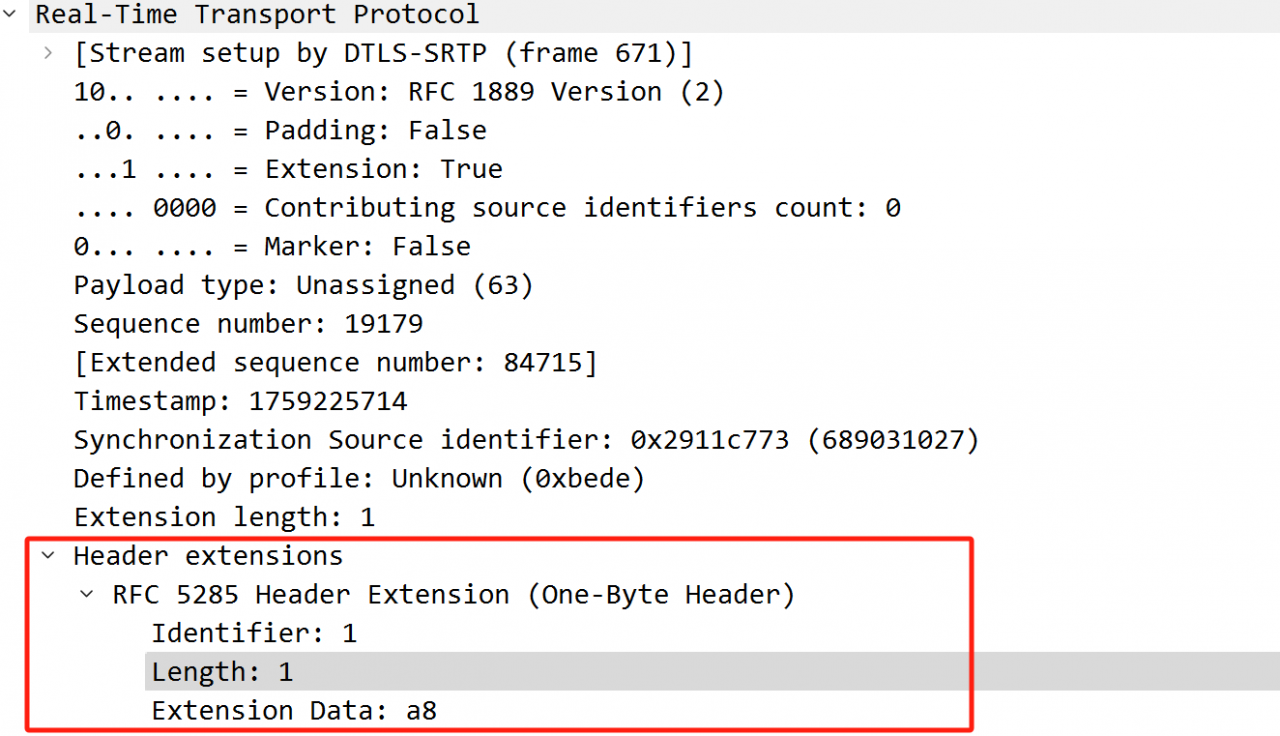Select the Timestamp: 1759225714 field

240,401
